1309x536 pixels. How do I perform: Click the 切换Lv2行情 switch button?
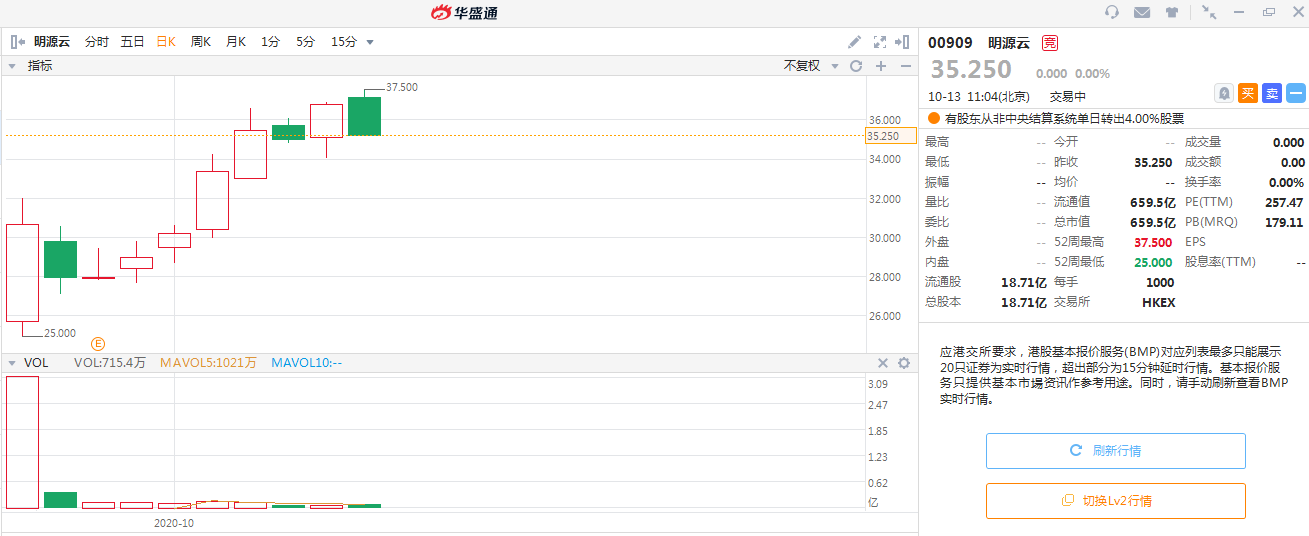[x=1116, y=501]
